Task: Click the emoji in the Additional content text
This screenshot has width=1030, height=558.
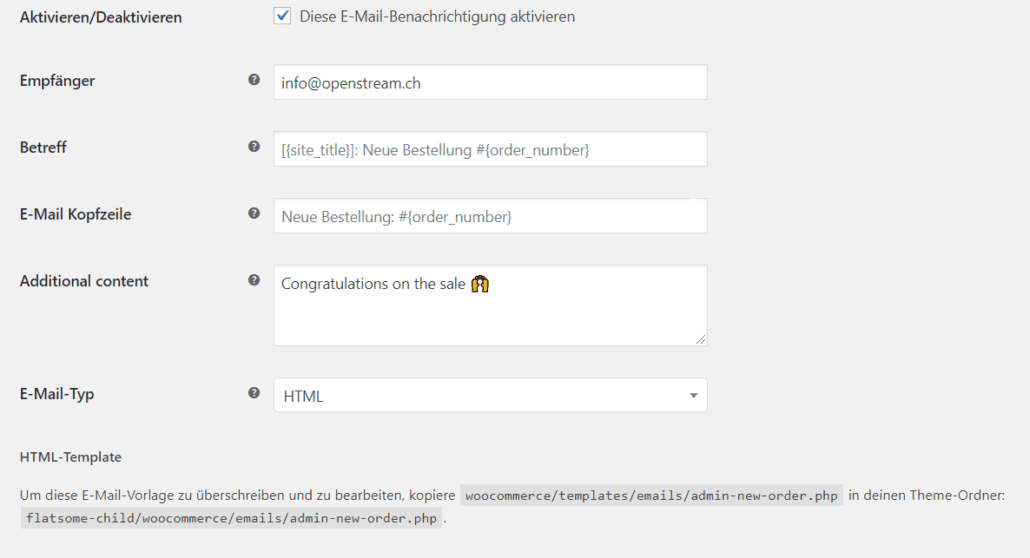Action: pyautogui.click(x=481, y=284)
